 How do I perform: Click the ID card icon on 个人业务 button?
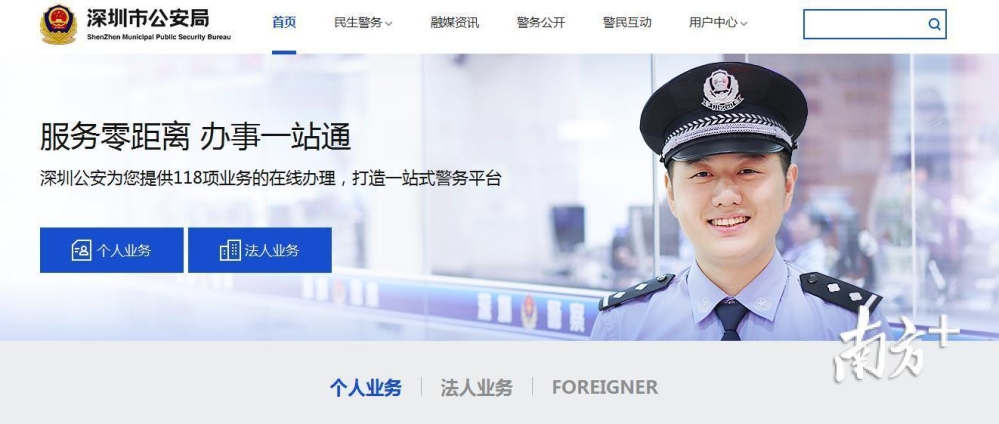tap(82, 250)
